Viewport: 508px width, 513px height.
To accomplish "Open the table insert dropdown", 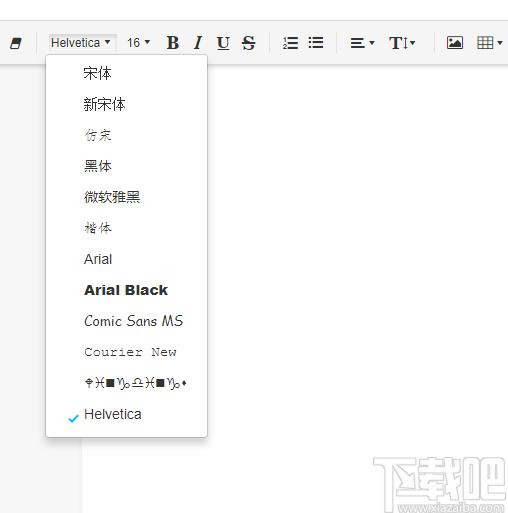I will coord(490,43).
